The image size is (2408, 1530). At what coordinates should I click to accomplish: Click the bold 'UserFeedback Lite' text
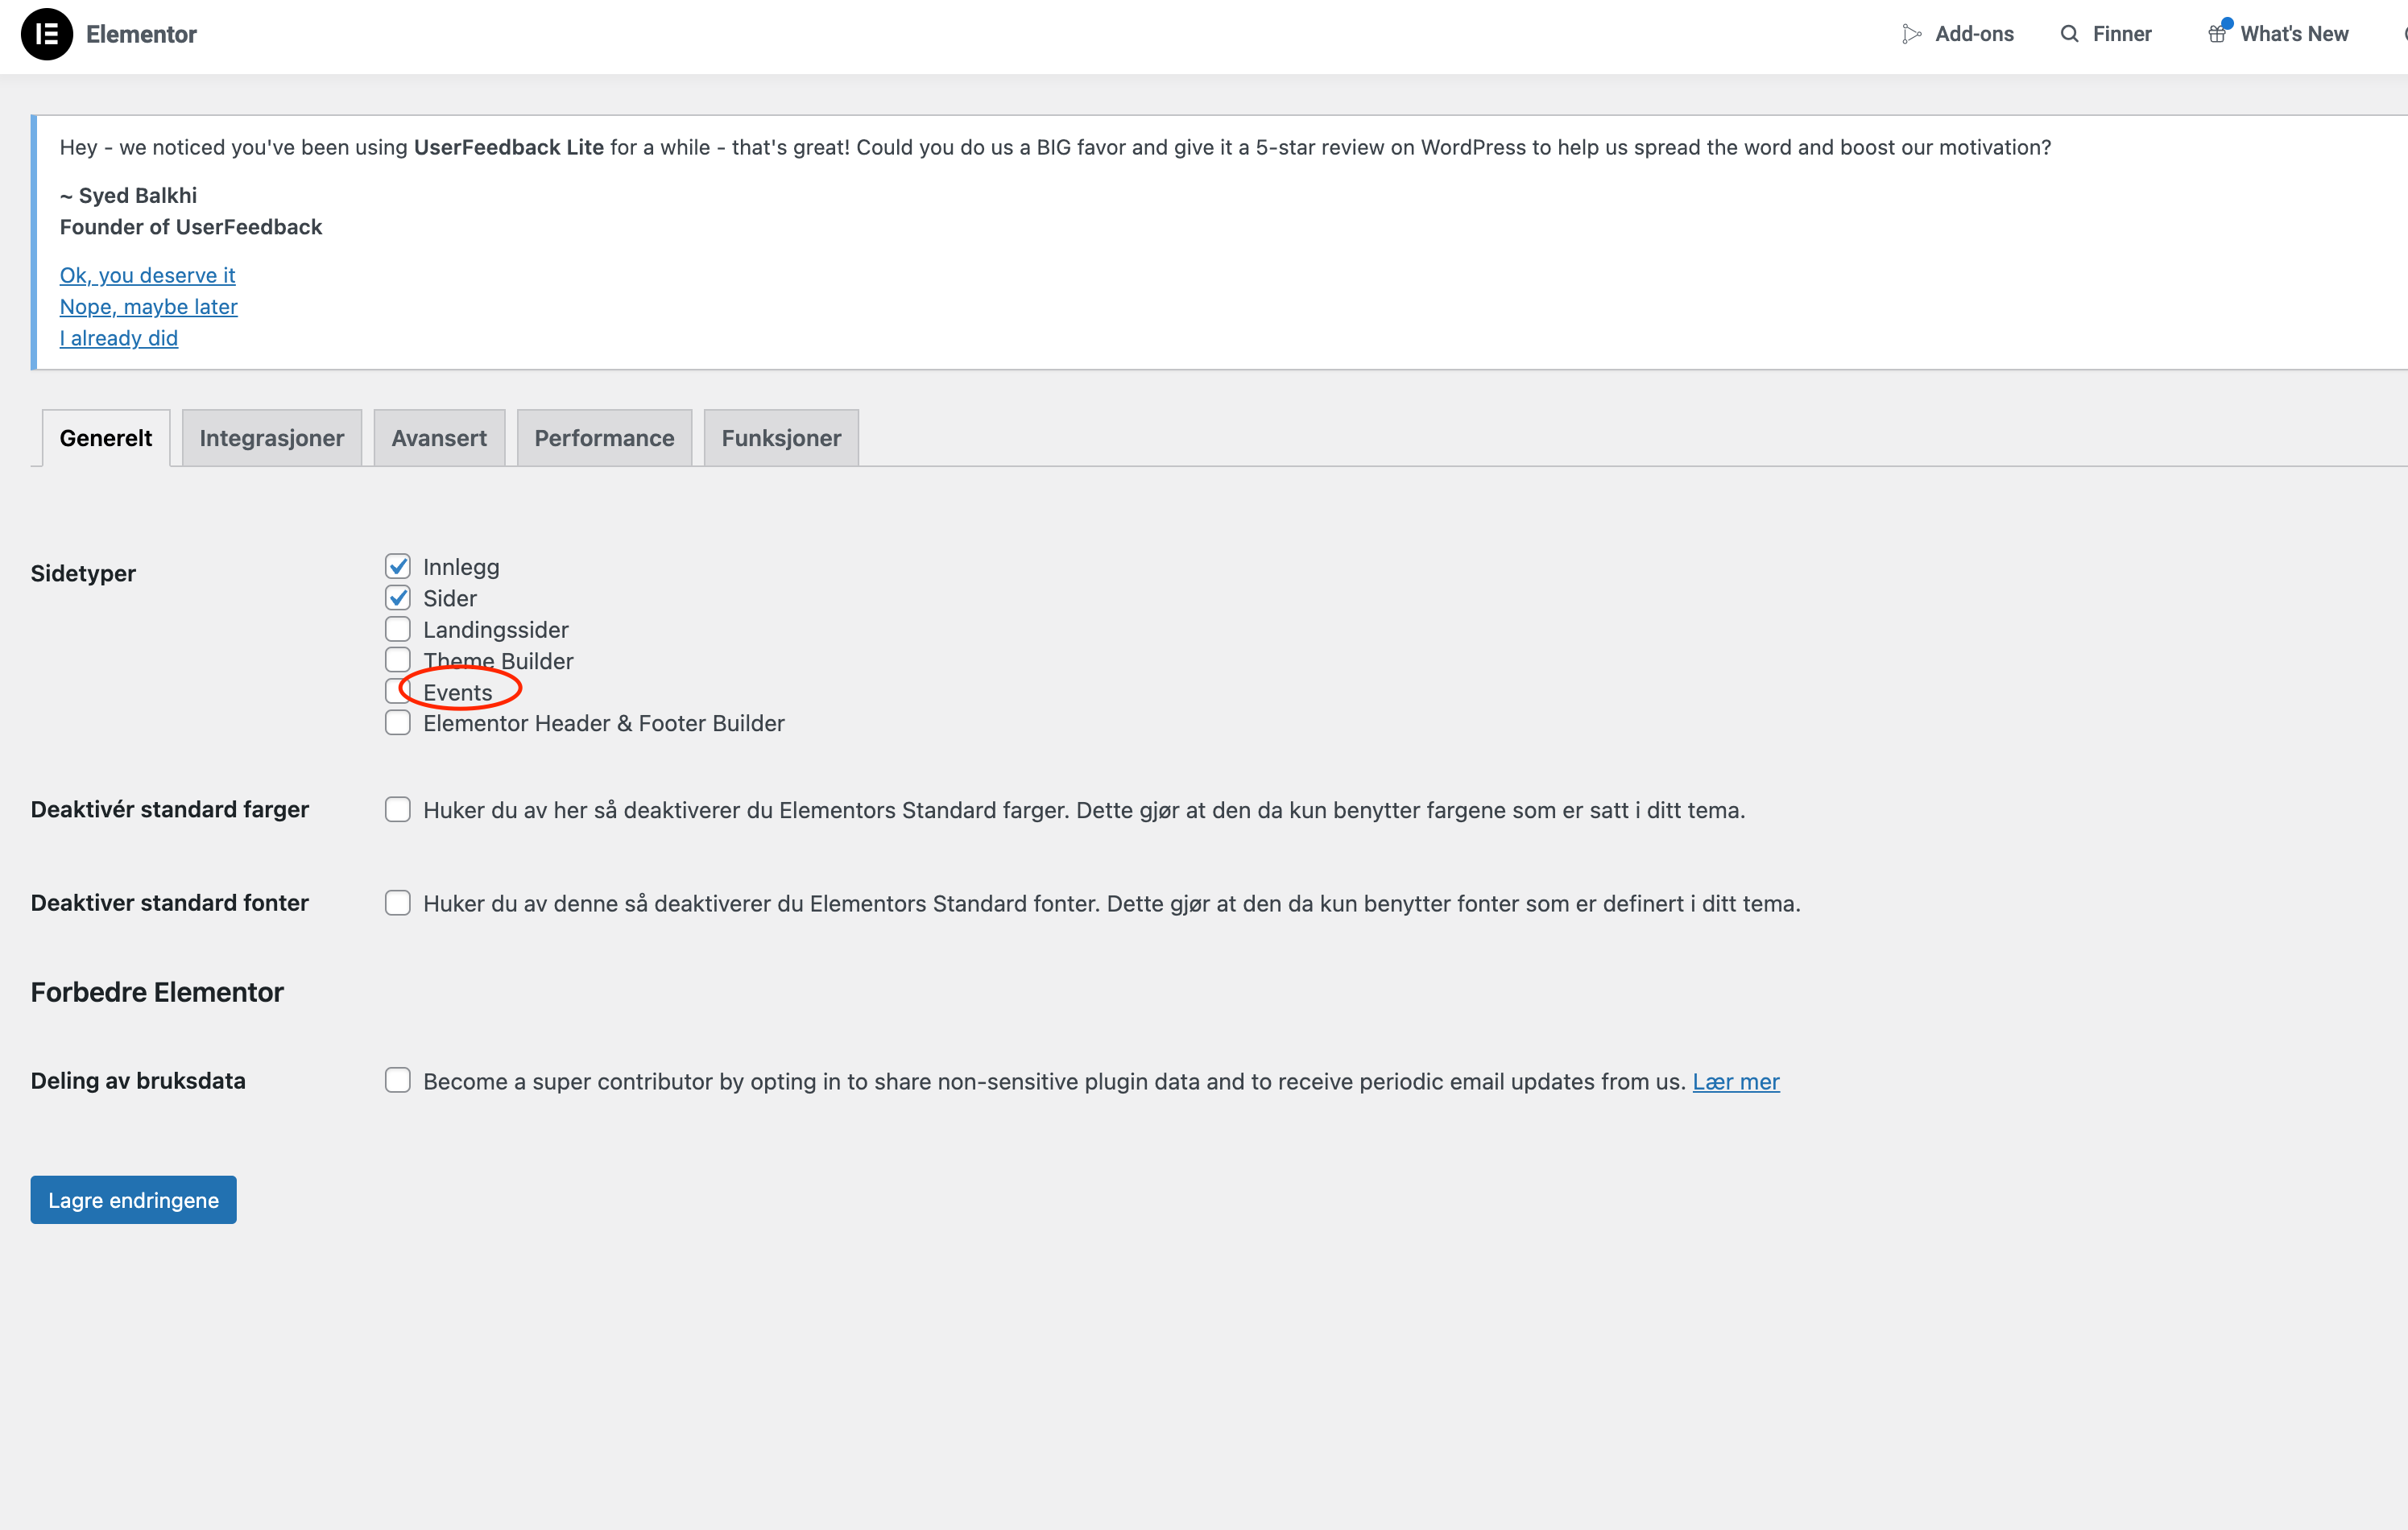pyautogui.click(x=509, y=147)
